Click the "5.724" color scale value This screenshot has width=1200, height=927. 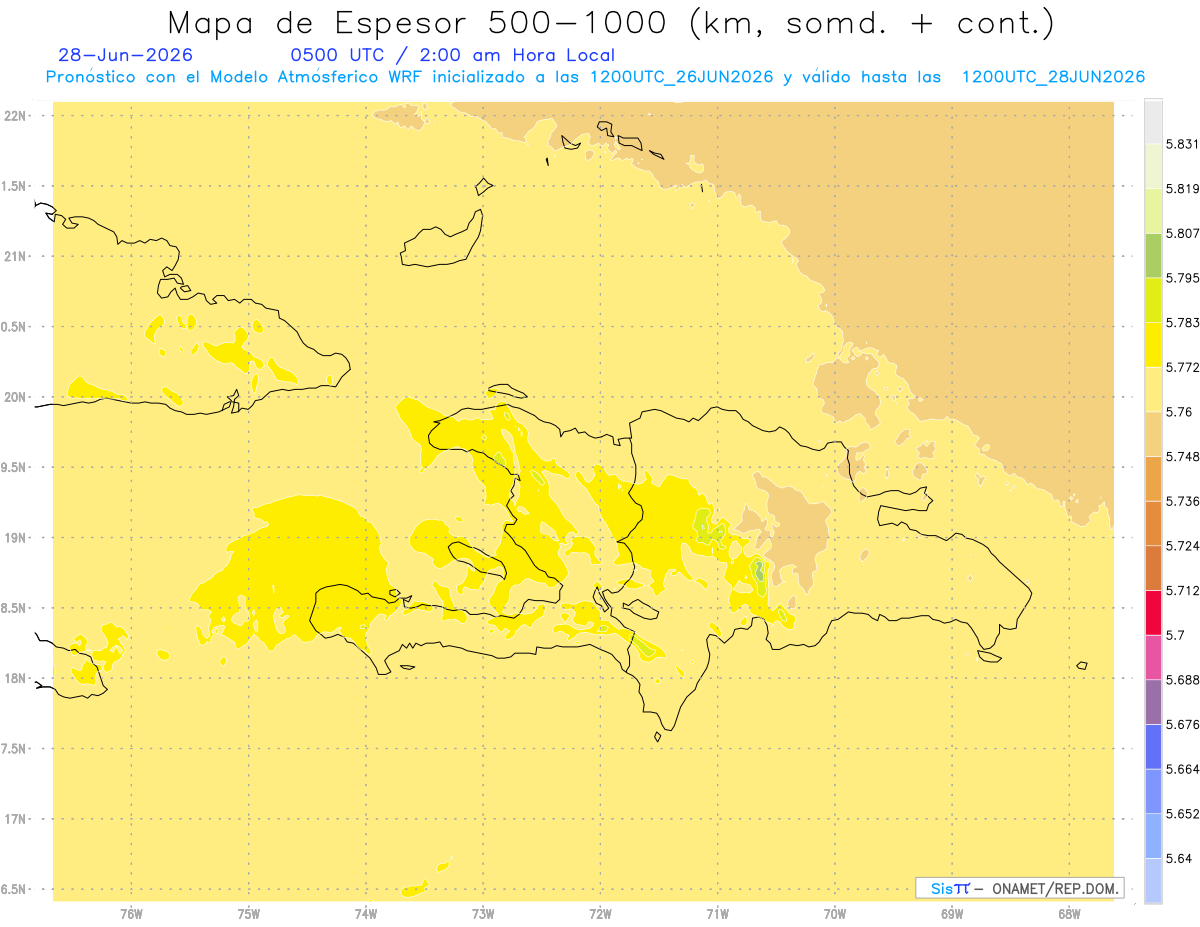[x=1183, y=546]
